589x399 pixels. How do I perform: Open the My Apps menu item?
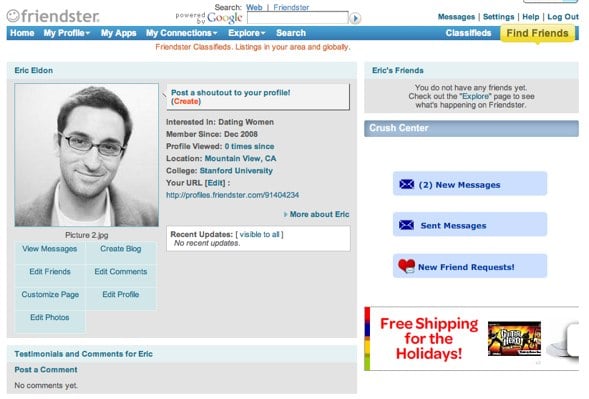(118, 33)
